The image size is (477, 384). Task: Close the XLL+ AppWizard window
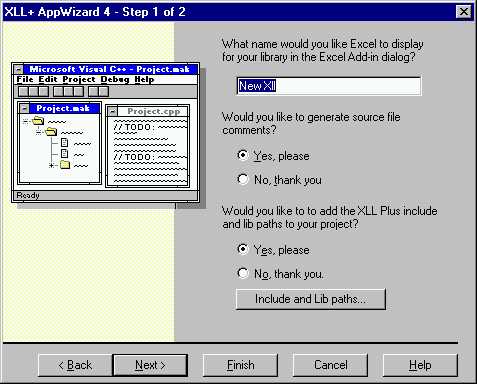point(463,12)
